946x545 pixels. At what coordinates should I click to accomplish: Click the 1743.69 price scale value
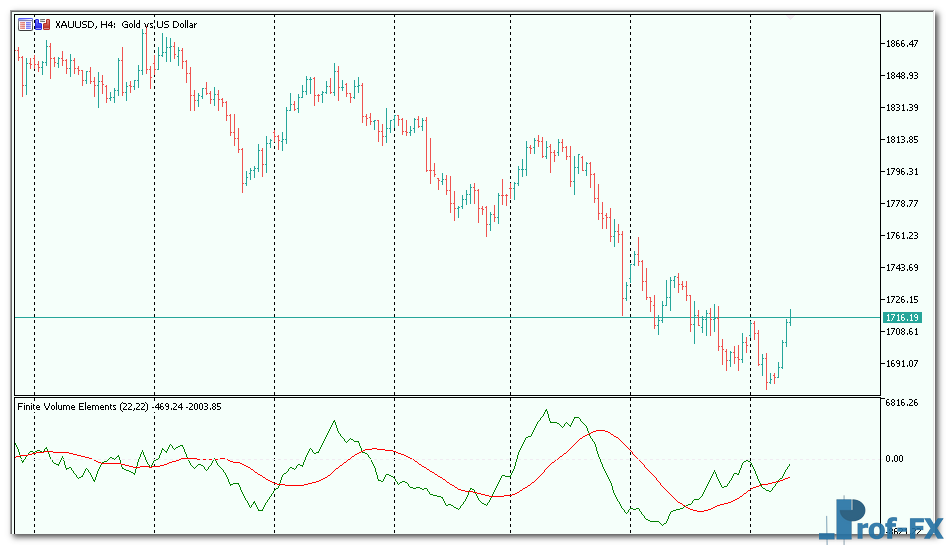click(901, 268)
